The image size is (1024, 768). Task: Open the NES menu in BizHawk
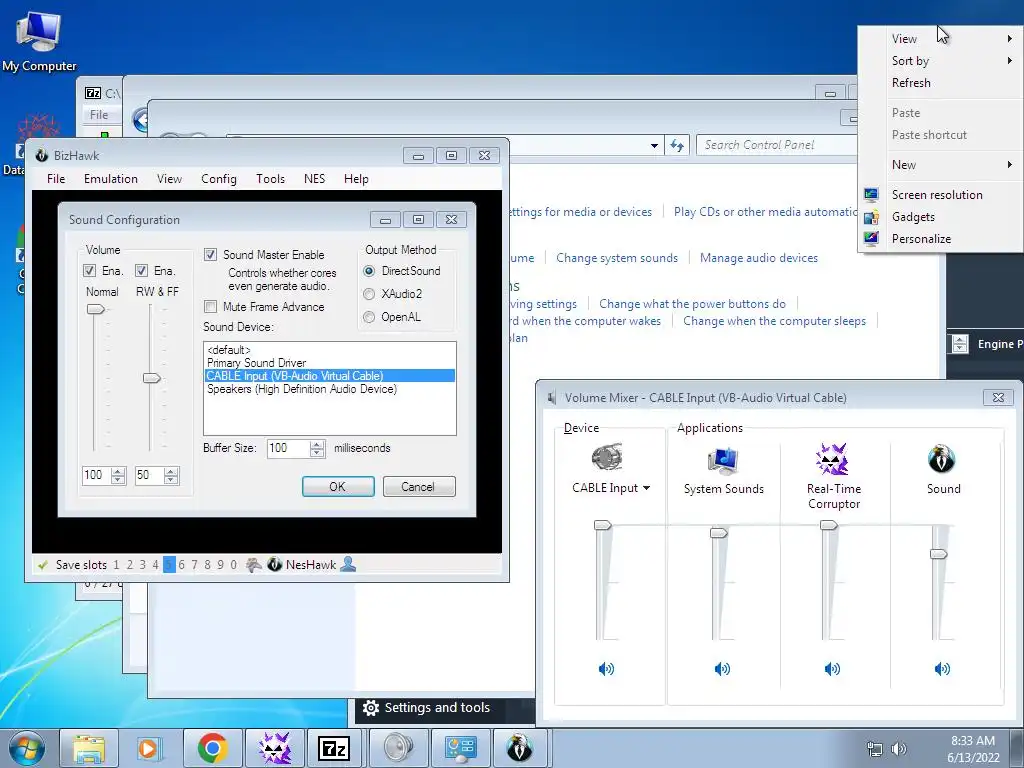tap(314, 179)
